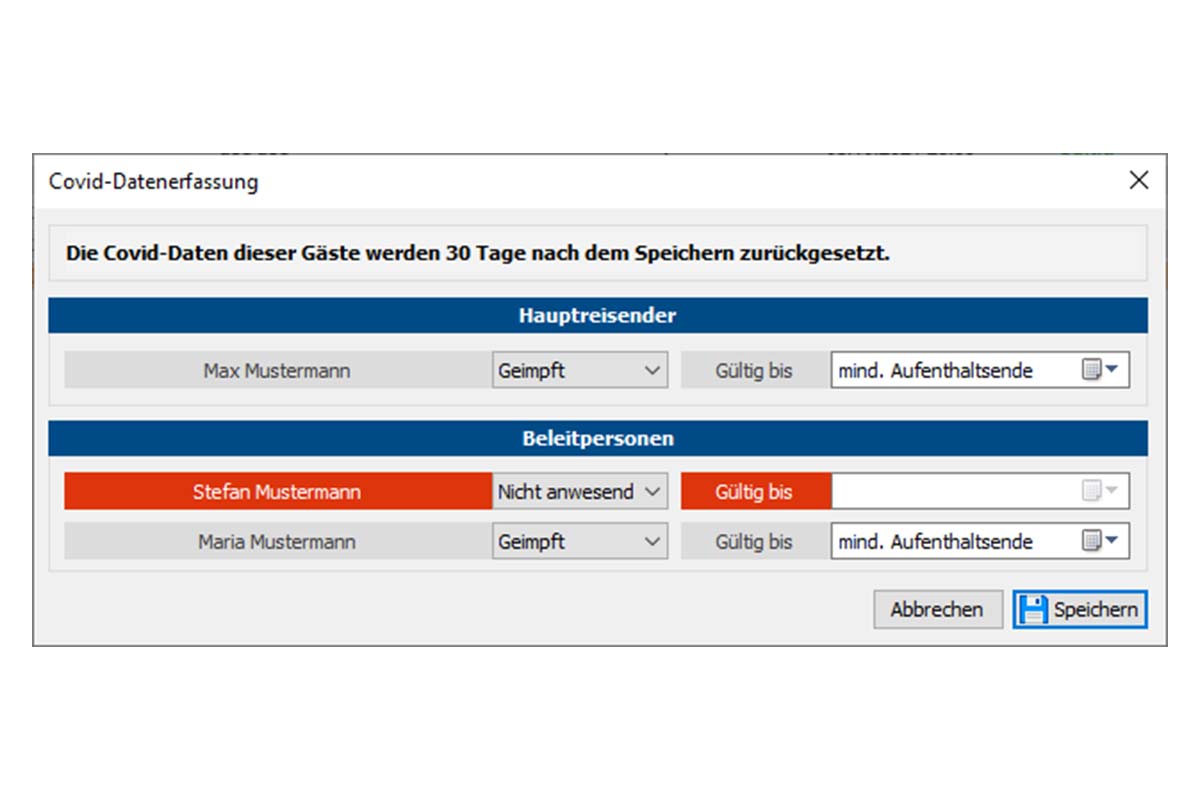Select the Max Mustermann name cell
The width and height of the screenshot is (1200, 800).
277,371
